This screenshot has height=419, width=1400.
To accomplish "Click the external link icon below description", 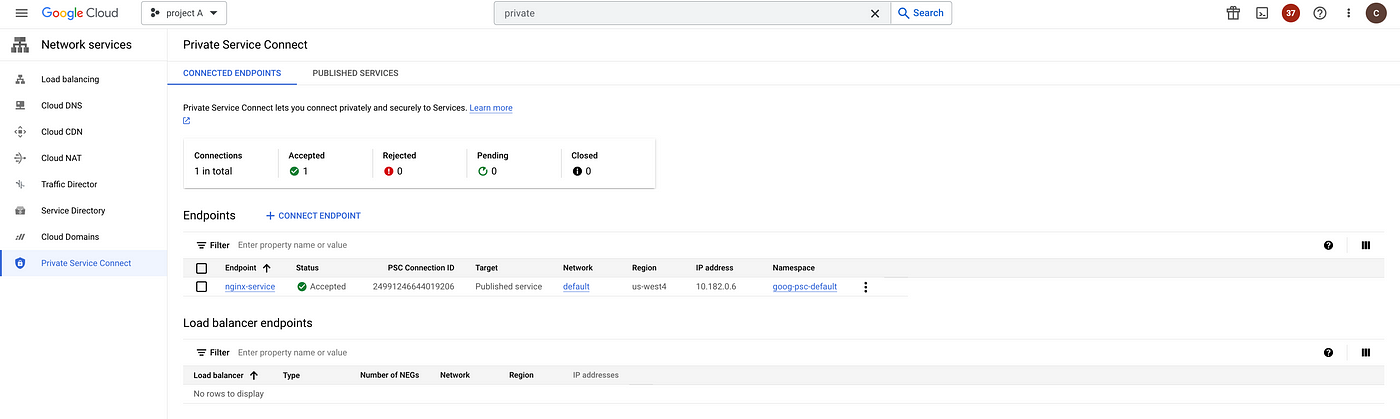I will 187,121.
